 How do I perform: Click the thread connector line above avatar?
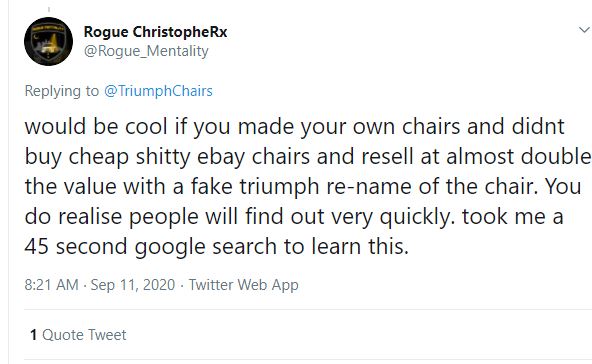(49, 9)
